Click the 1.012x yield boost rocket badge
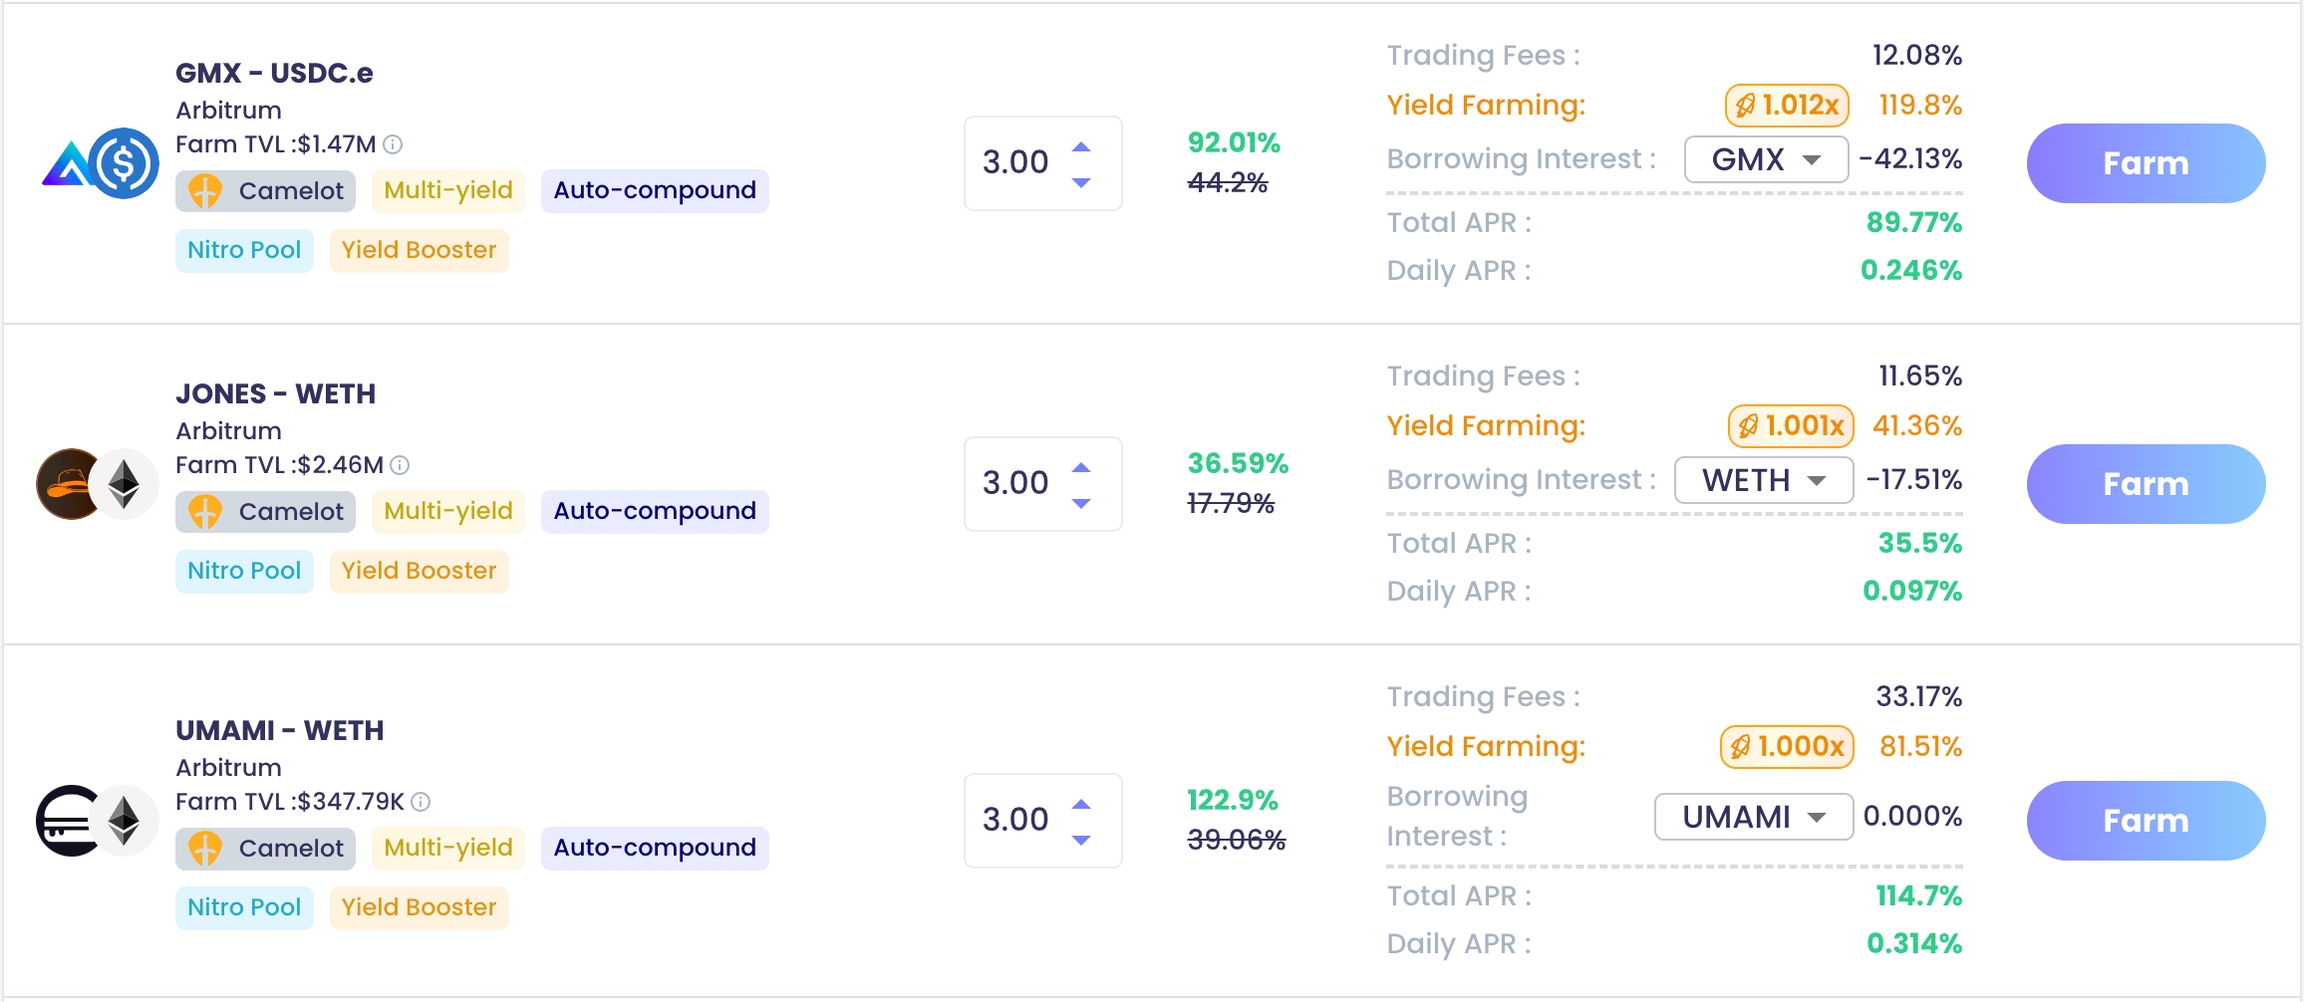The image size is (2304, 1002). [1786, 105]
